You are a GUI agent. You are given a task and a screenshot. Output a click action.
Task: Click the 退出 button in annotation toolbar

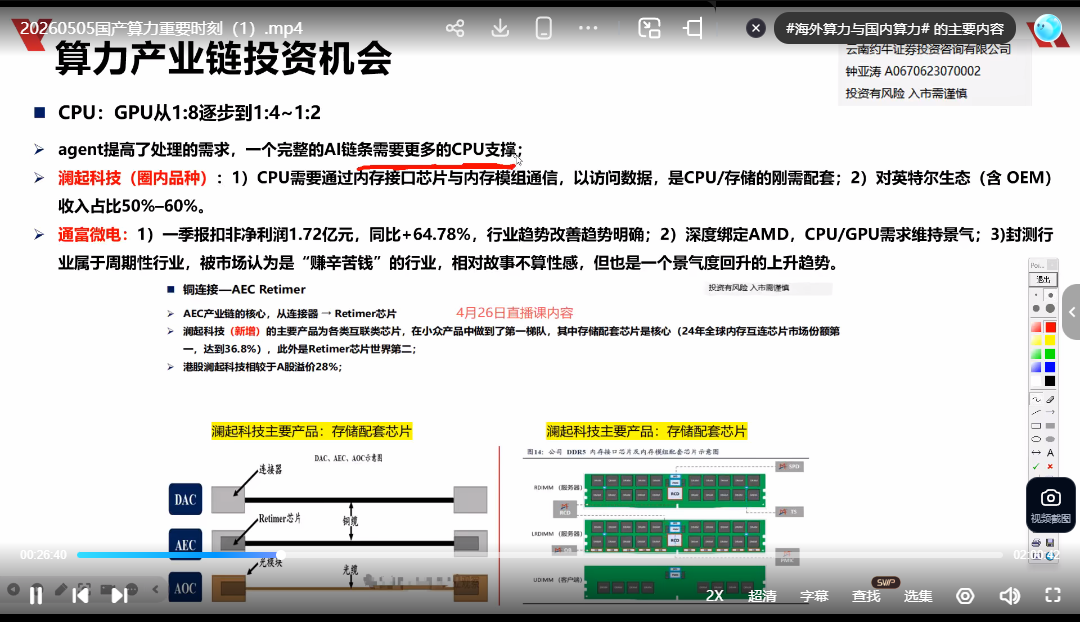[x=1043, y=279]
